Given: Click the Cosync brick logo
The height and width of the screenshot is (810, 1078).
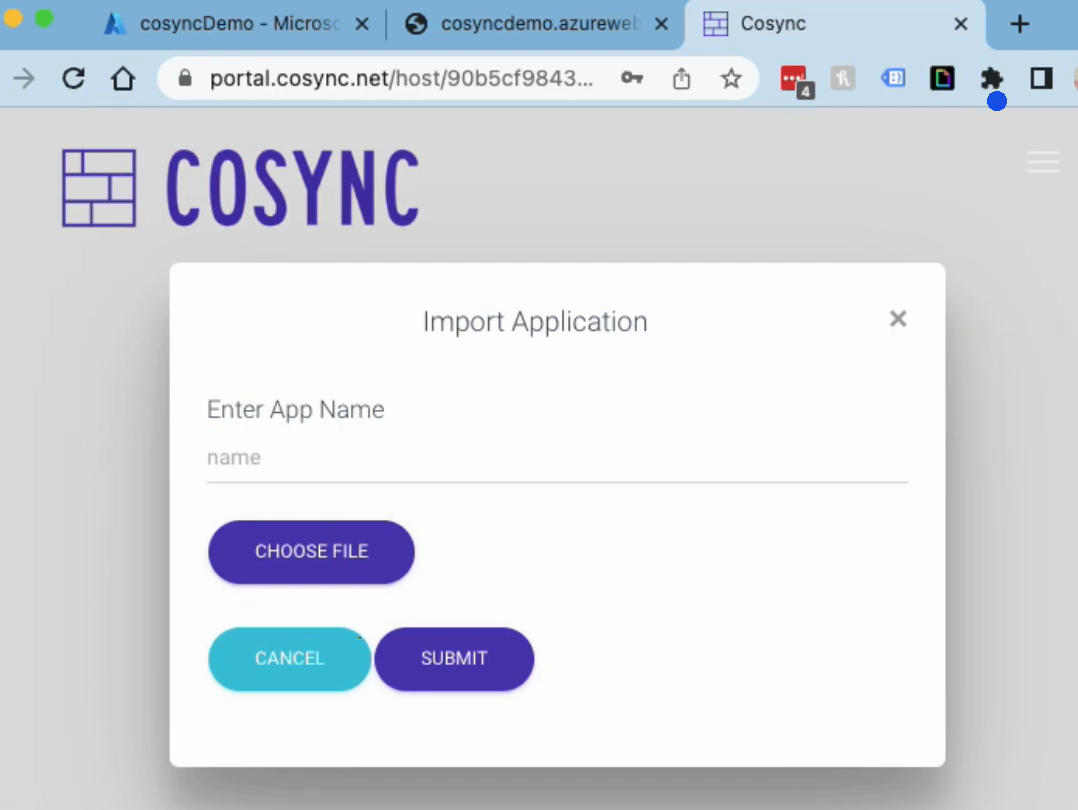Looking at the screenshot, I should pyautogui.click(x=99, y=188).
